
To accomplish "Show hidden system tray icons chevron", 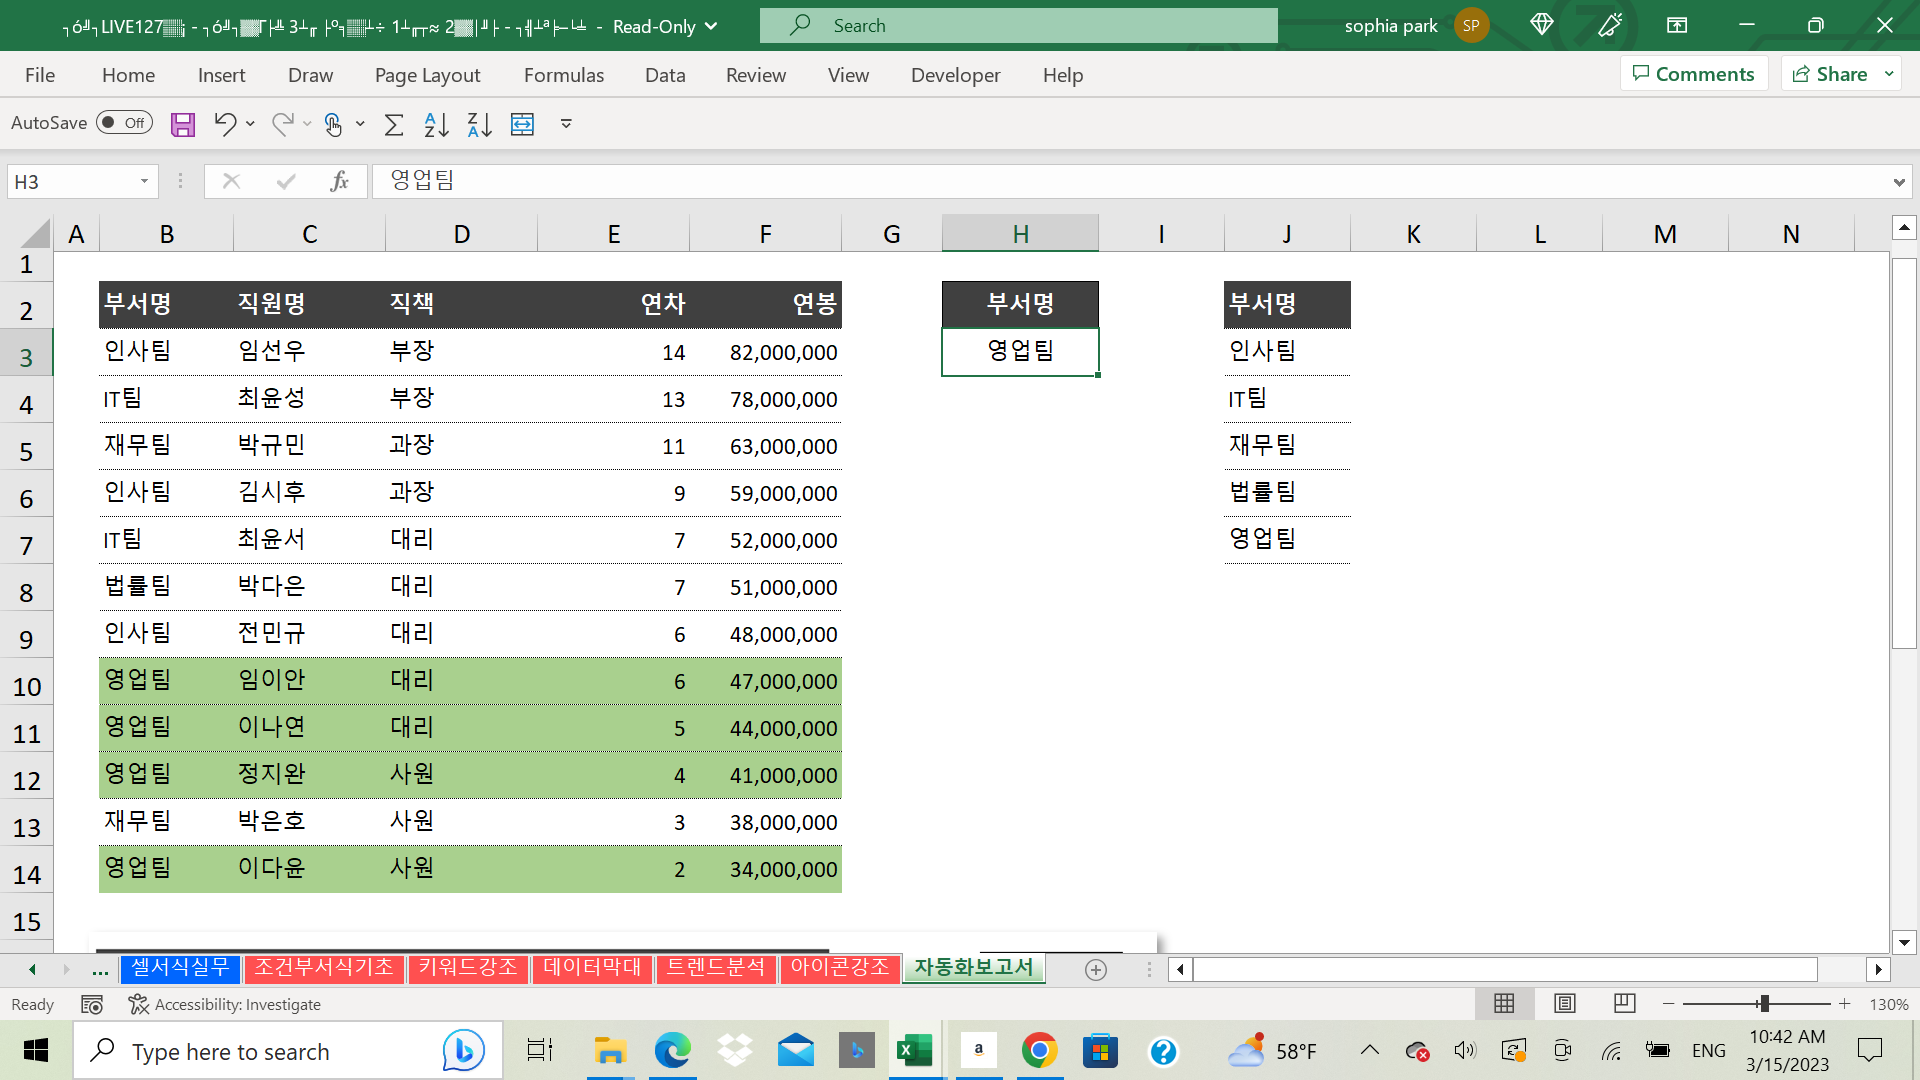I will click(x=1369, y=1050).
